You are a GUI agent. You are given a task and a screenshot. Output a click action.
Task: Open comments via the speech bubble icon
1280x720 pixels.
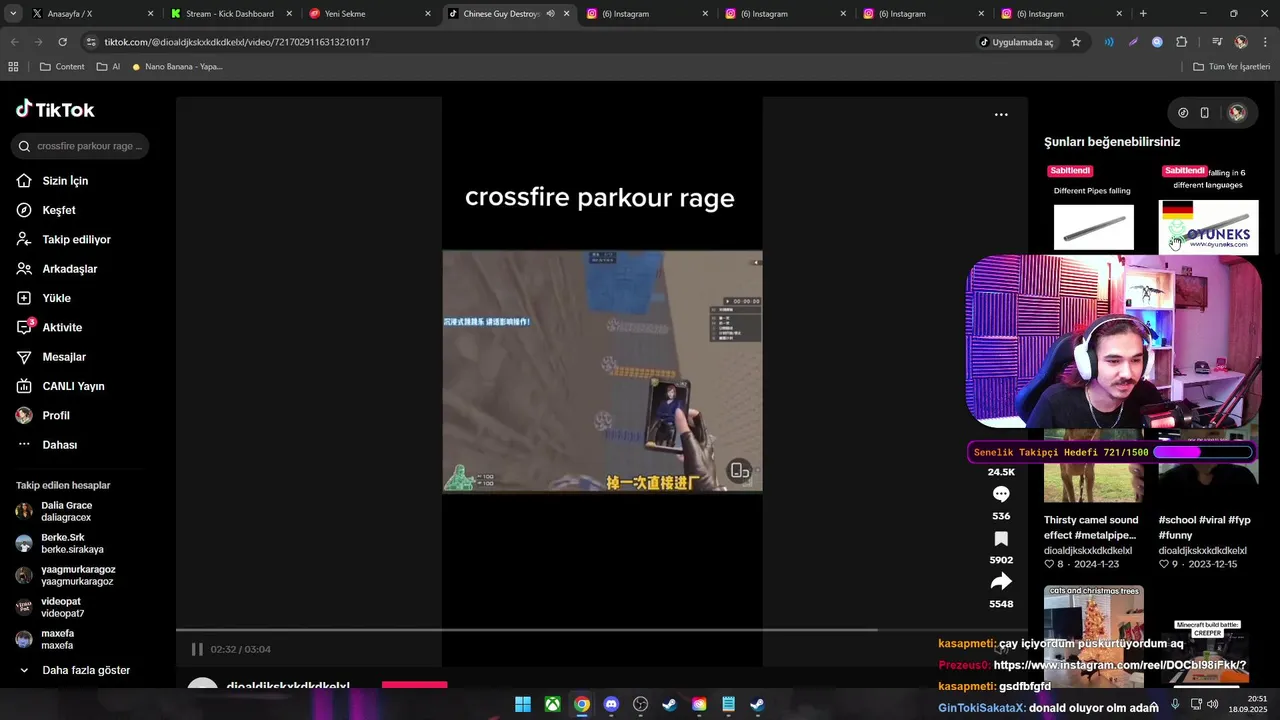pos(1001,494)
